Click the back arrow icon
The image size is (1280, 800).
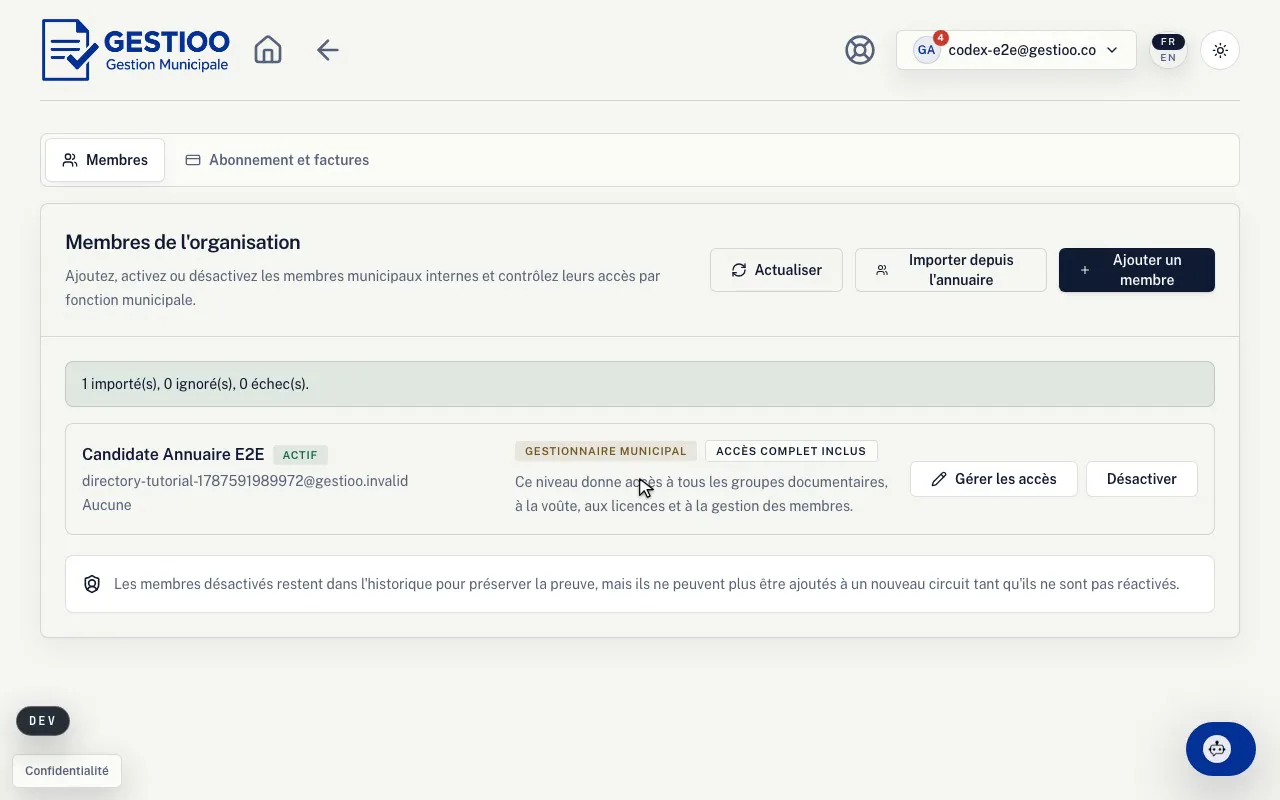pyautogui.click(x=328, y=50)
